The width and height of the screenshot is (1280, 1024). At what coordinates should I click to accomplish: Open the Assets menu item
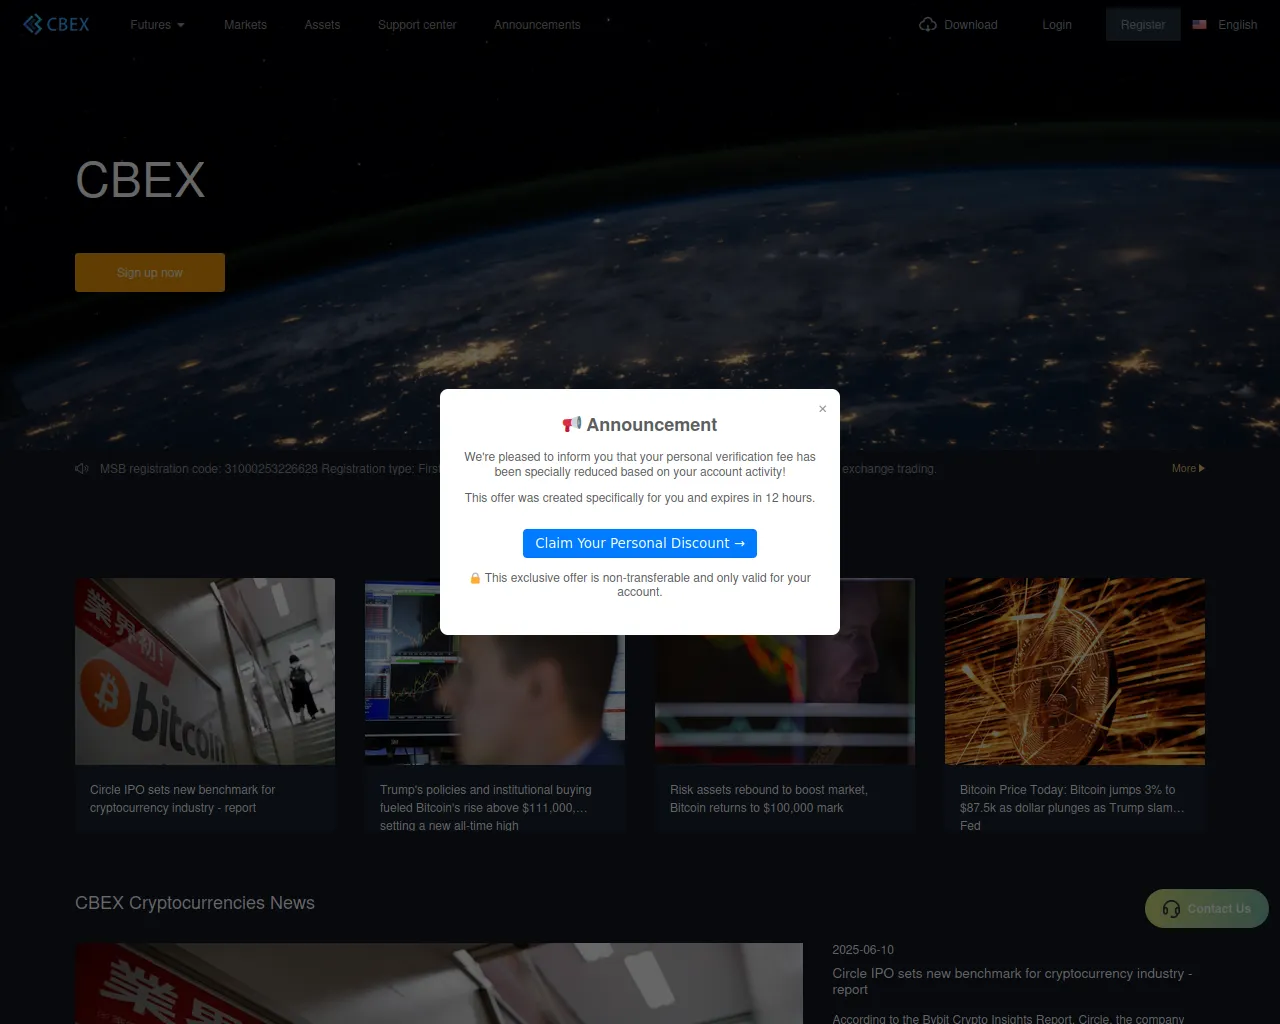[x=322, y=25]
